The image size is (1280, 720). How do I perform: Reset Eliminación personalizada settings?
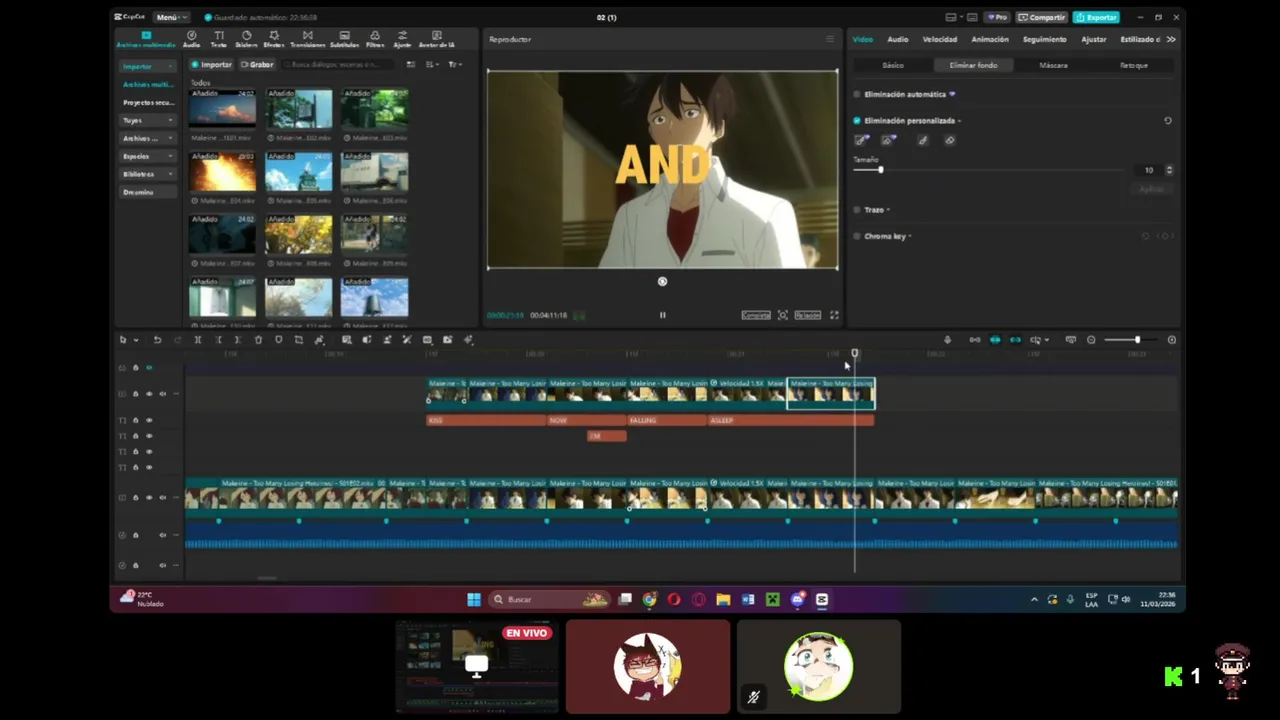tap(1167, 120)
